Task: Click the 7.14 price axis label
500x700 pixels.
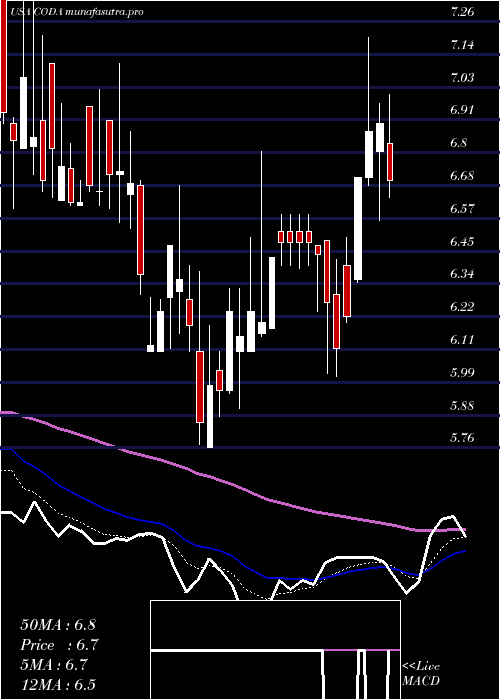Action: (462, 45)
